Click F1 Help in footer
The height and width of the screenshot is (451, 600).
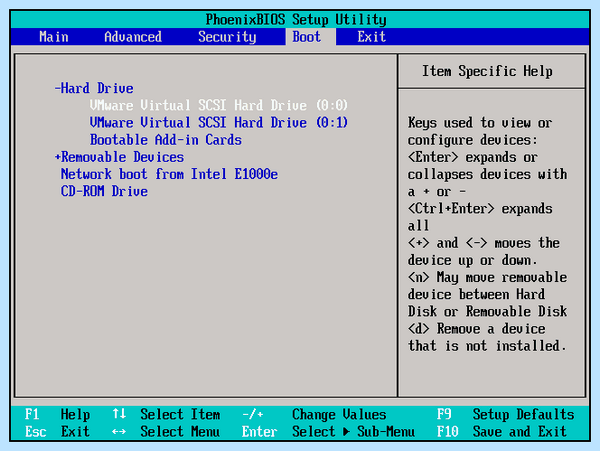(57, 414)
